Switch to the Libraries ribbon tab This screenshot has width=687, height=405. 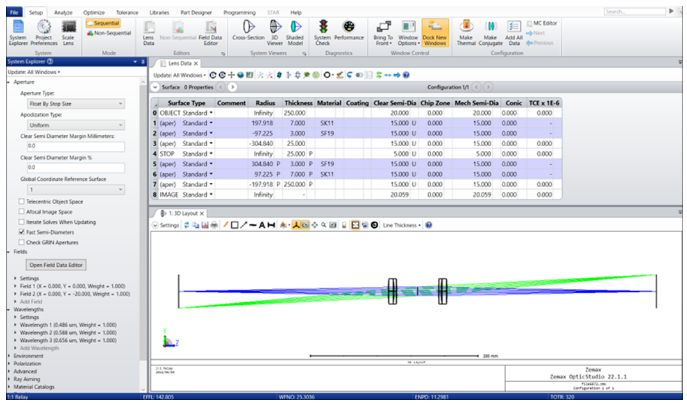click(x=159, y=13)
